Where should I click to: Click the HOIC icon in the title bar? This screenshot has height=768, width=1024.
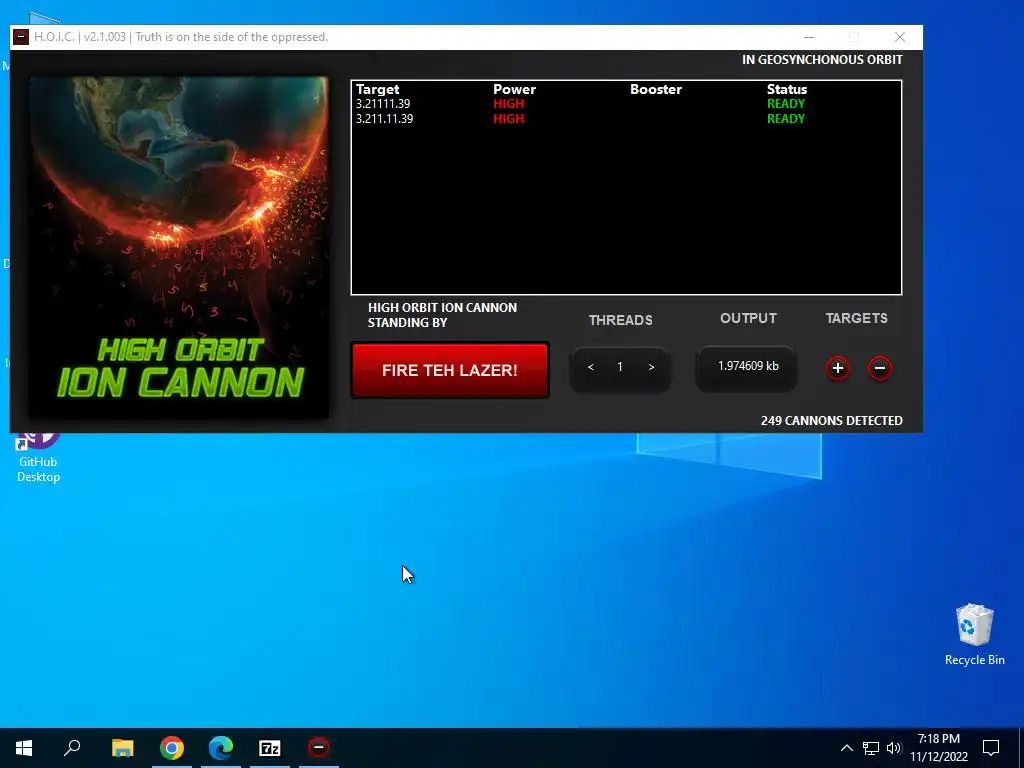[21, 37]
